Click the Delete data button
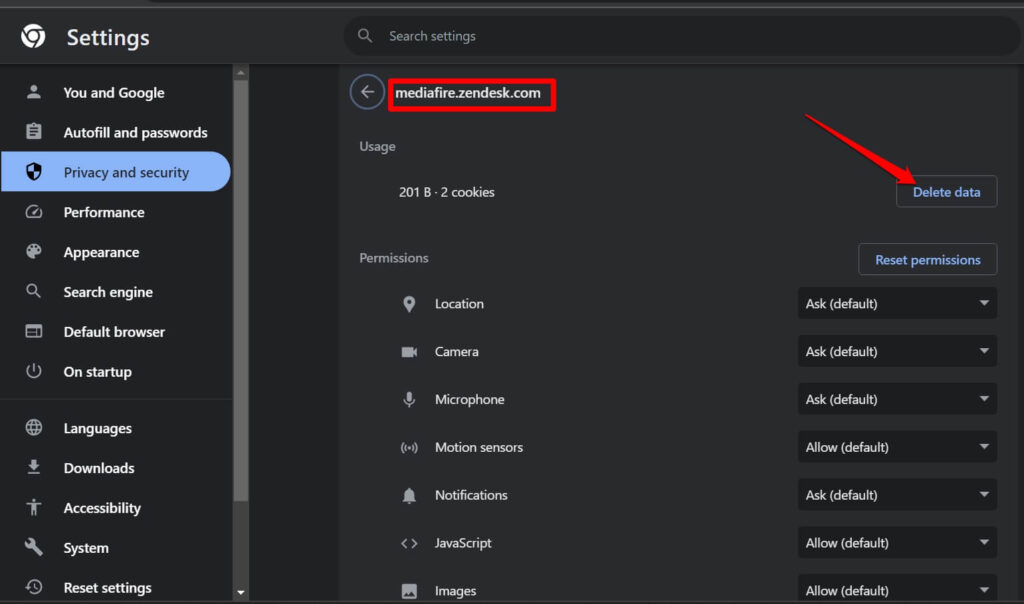1024x604 pixels. click(x=946, y=191)
